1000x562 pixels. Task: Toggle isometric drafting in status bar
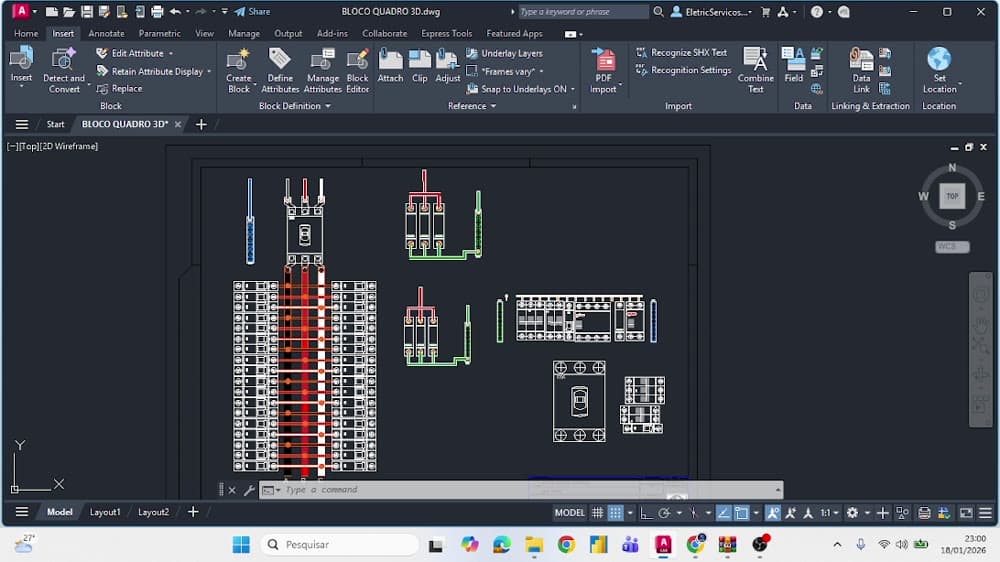tap(694, 512)
